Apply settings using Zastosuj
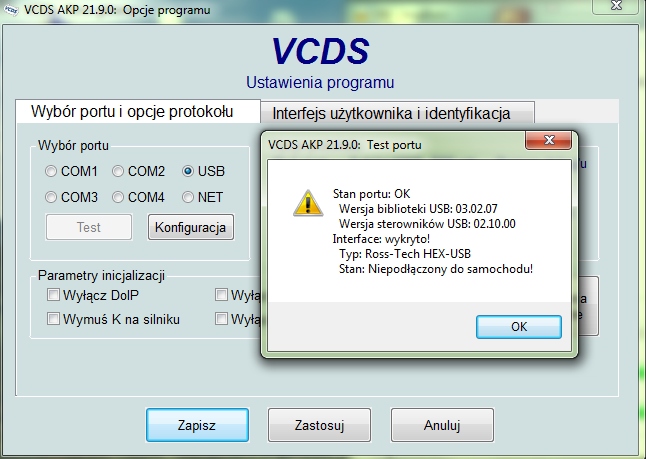Viewport: 646px width, 459px height. [x=319, y=425]
